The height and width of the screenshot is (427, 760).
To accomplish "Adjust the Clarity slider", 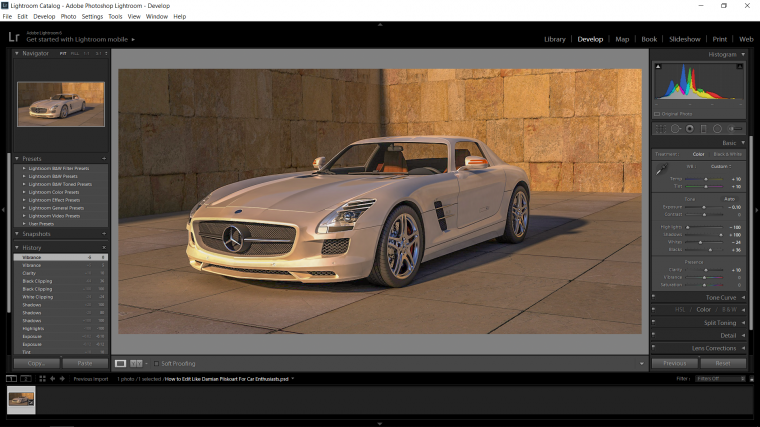I will pyautogui.click(x=706, y=270).
